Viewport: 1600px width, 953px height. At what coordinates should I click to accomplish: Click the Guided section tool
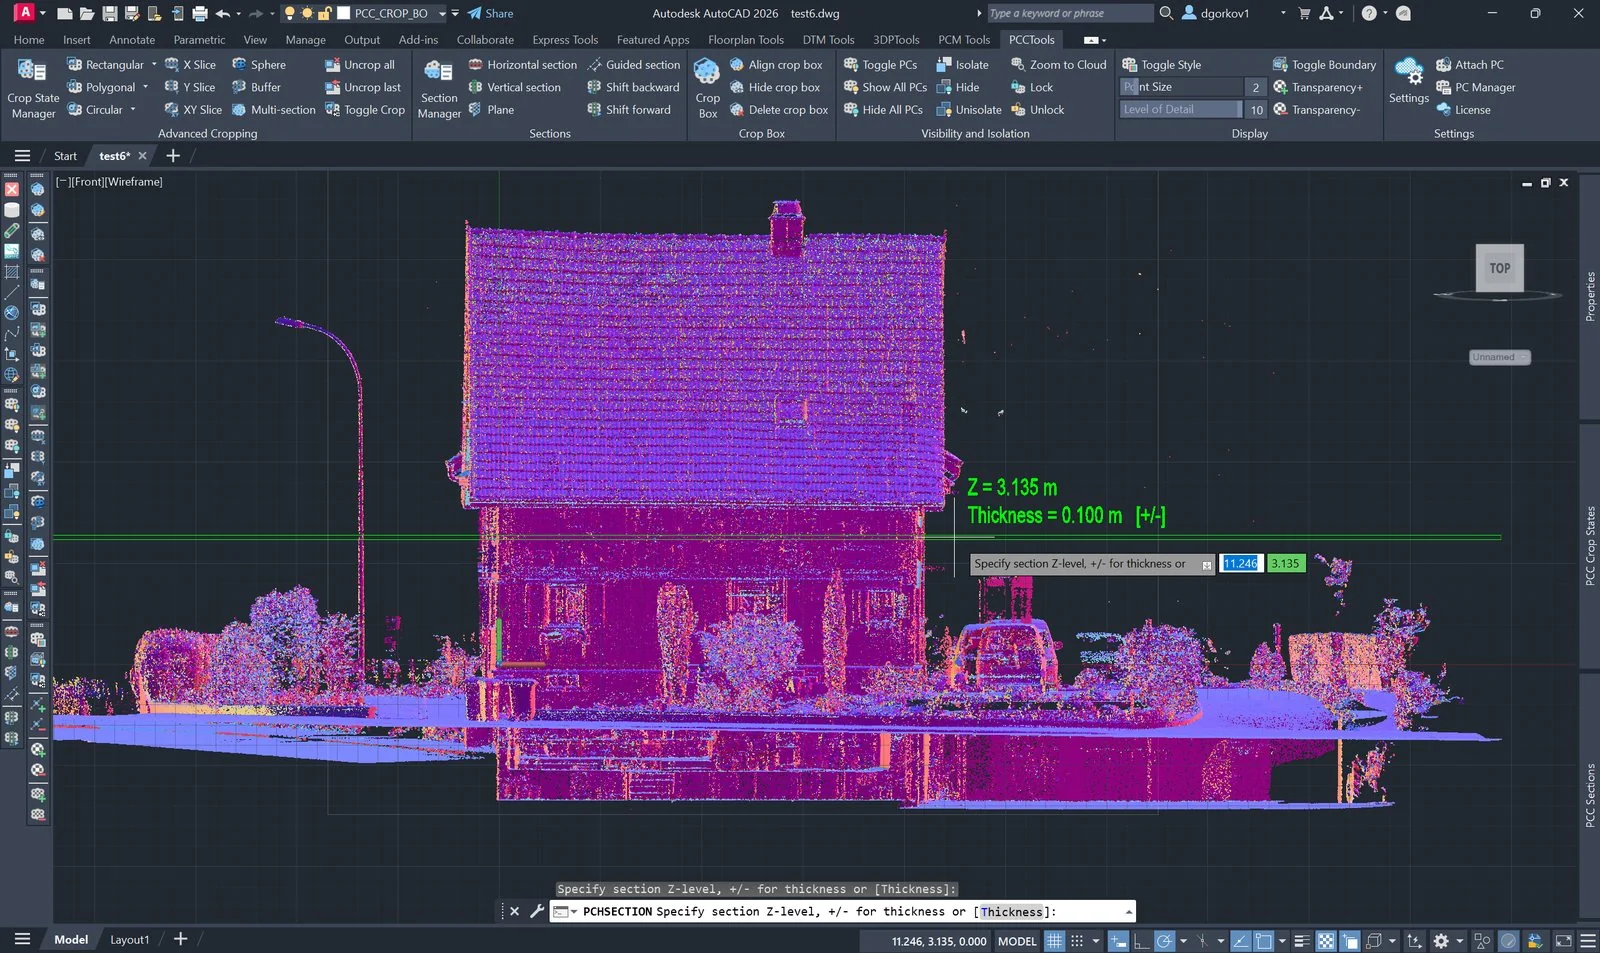coord(633,64)
